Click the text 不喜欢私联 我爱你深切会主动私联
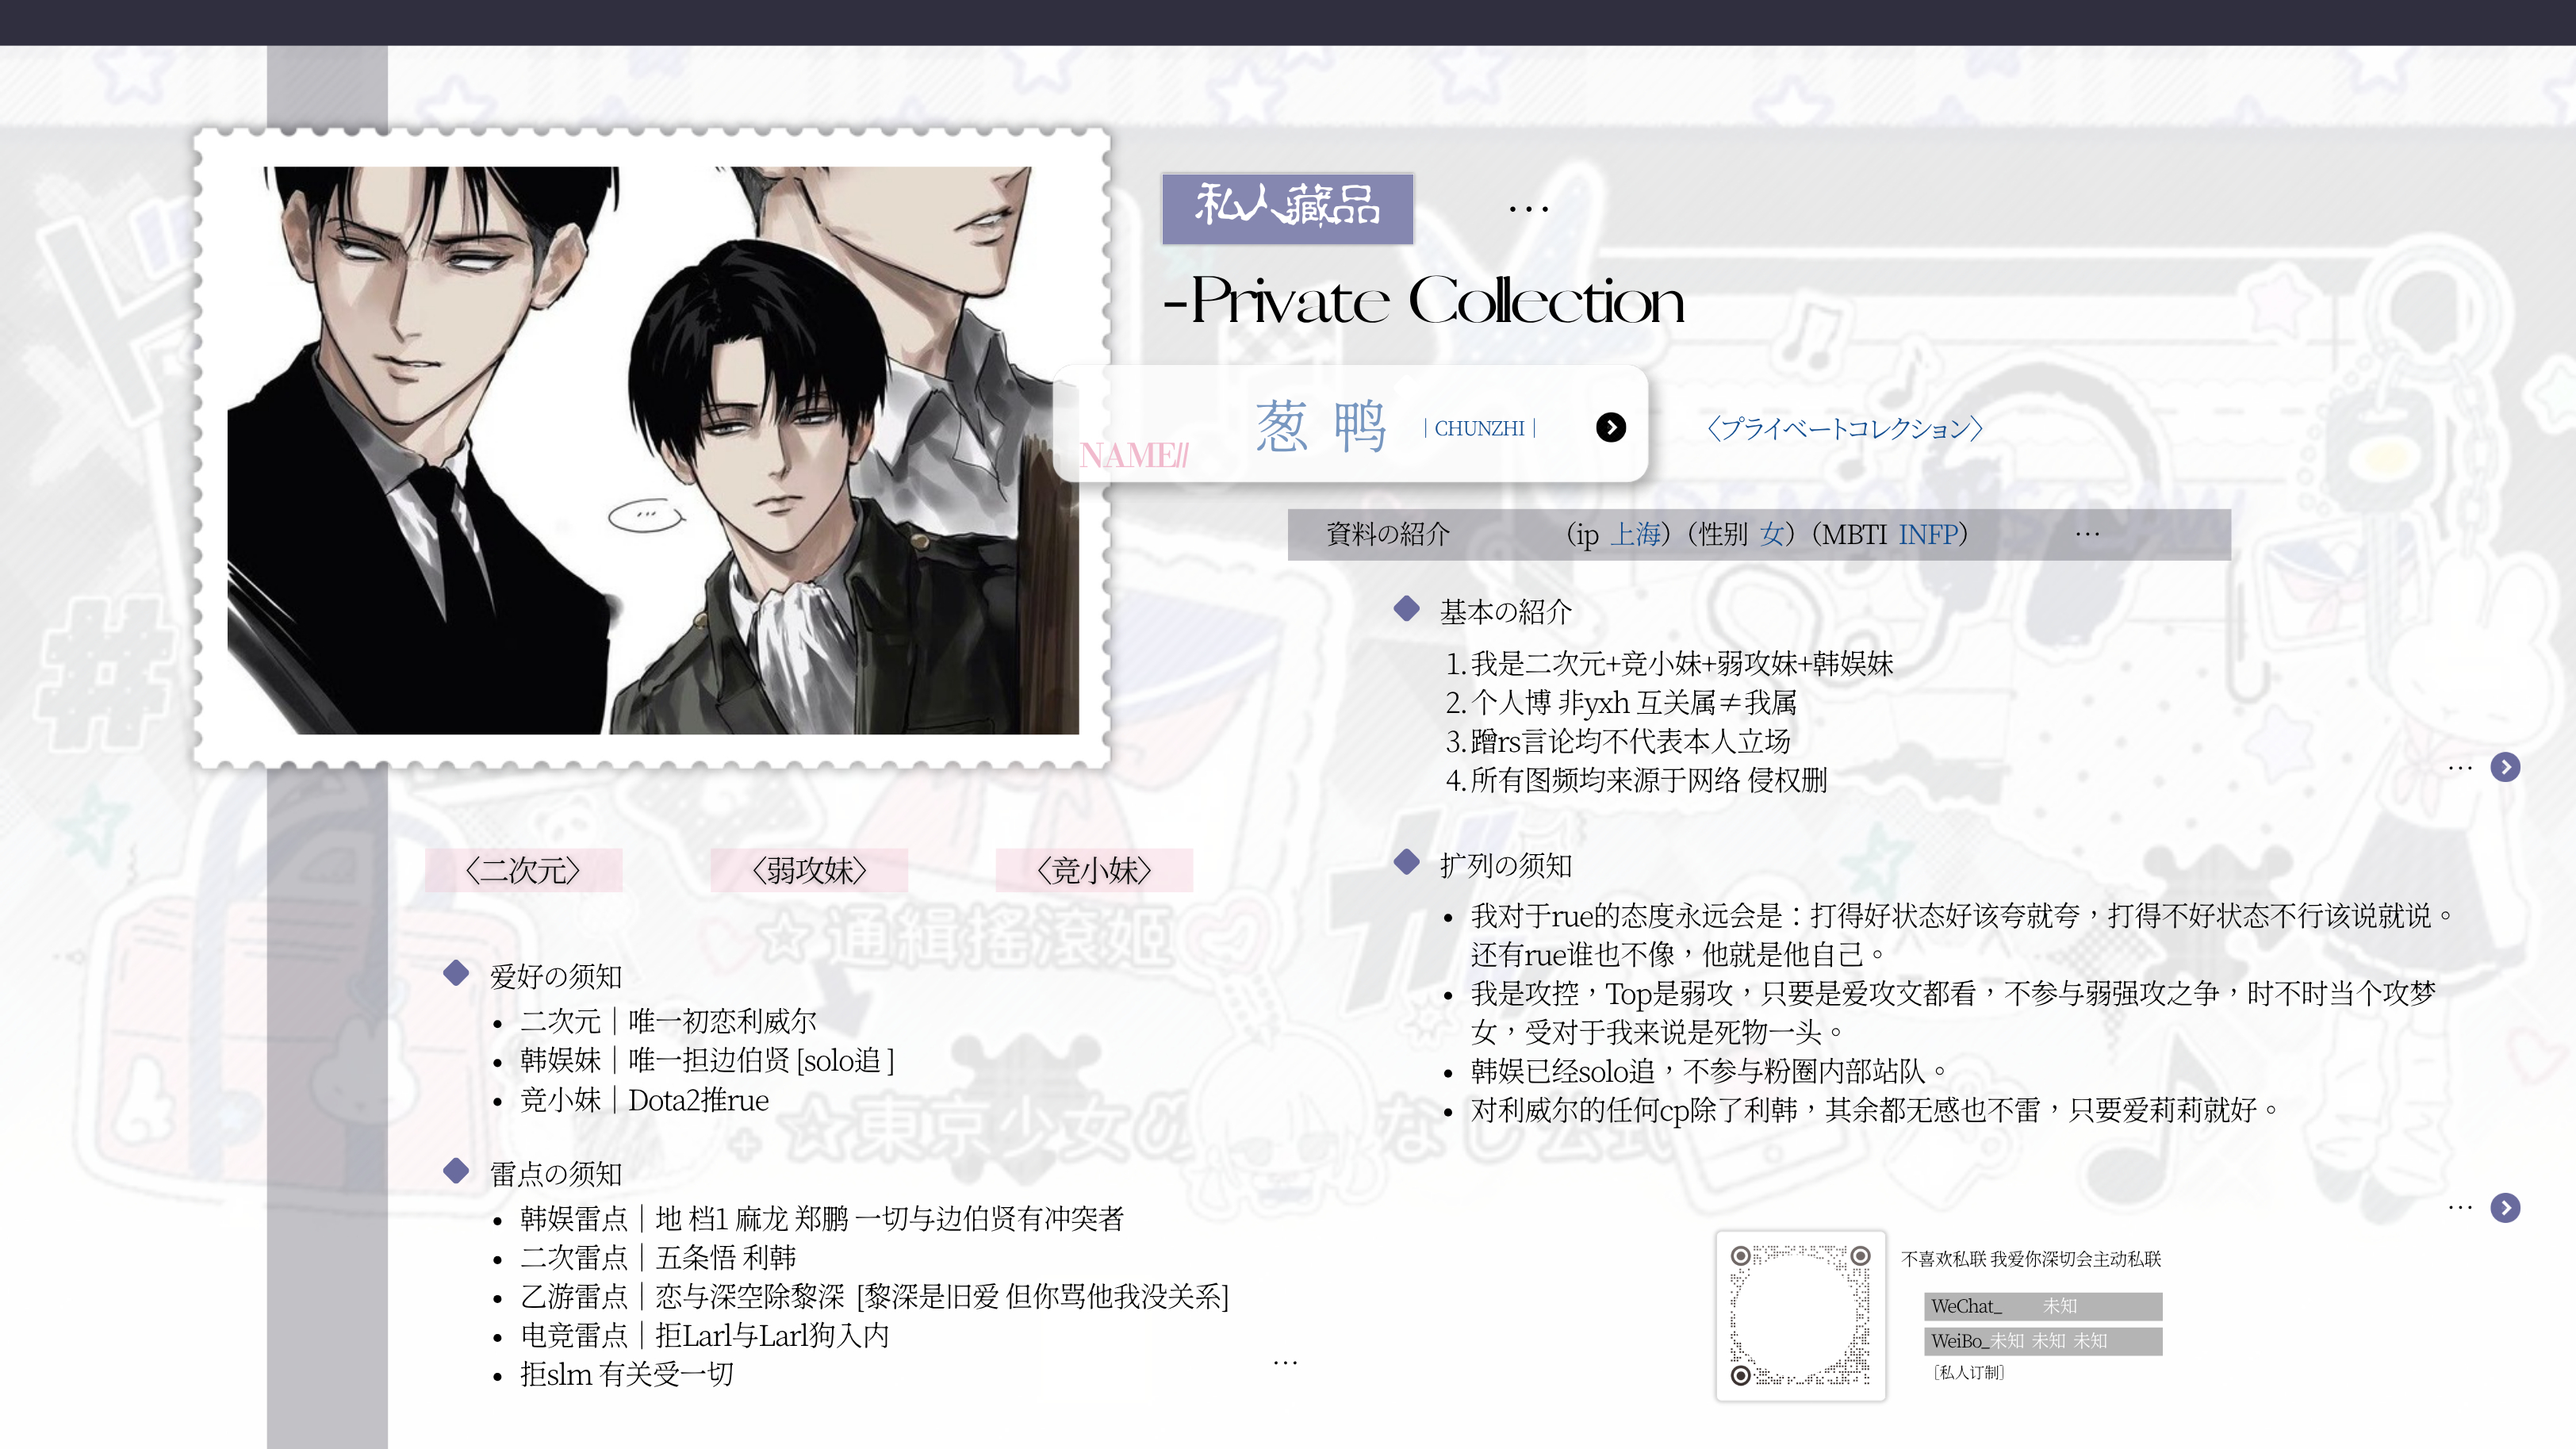 (2031, 1259)
